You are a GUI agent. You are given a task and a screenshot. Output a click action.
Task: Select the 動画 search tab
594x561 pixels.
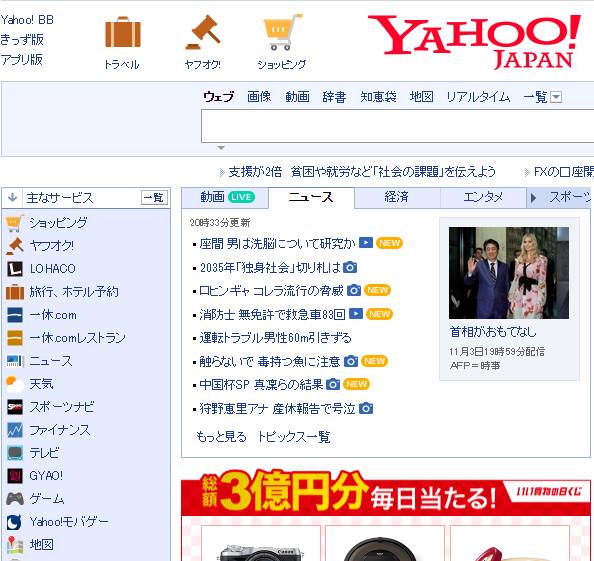pos(297,97)
